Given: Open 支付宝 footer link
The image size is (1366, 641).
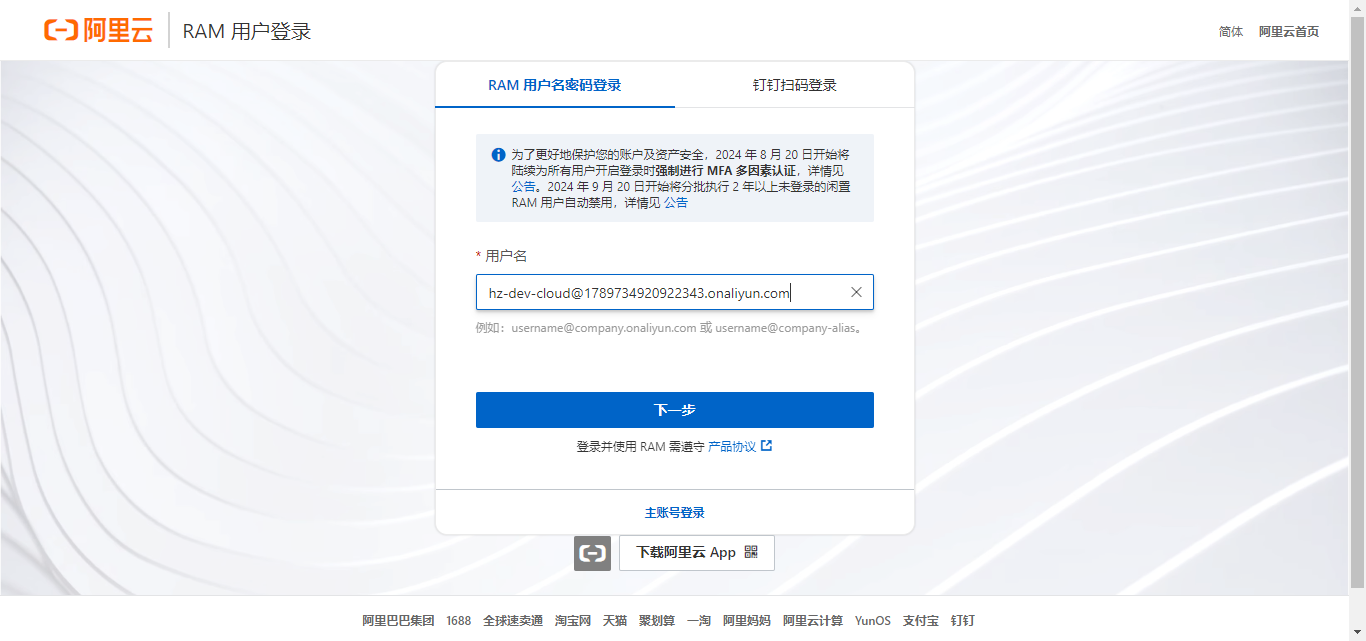Looking at the screenshot, I should click(x=920, y=620).
